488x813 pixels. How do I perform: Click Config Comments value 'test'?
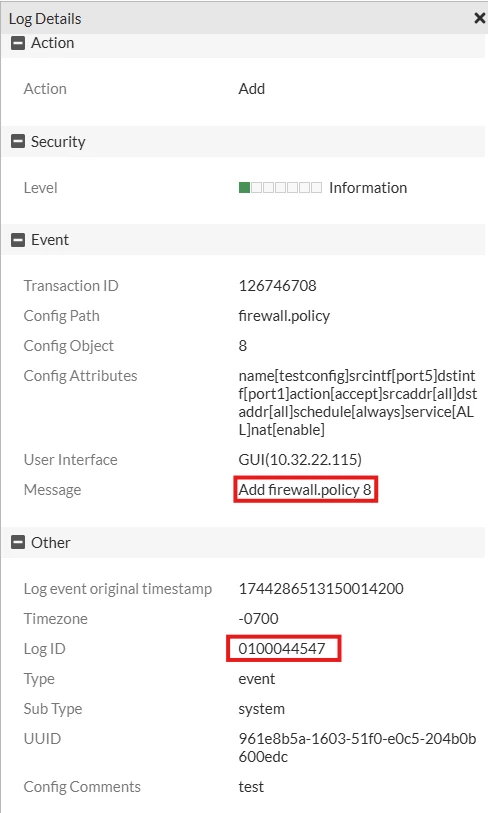[251, 787]
